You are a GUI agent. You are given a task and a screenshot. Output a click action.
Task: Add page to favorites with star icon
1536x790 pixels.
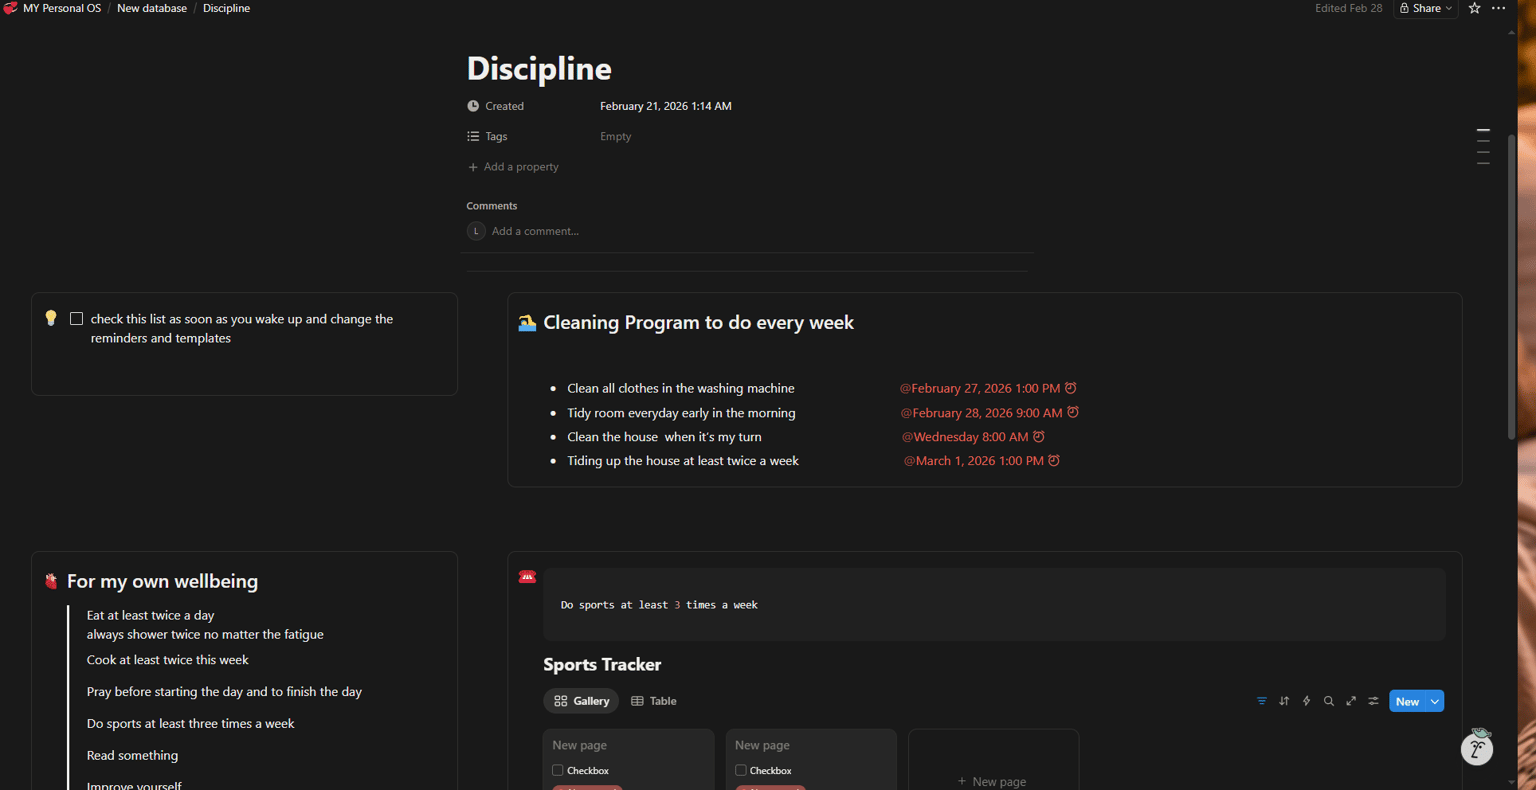tap(1474, 8)
